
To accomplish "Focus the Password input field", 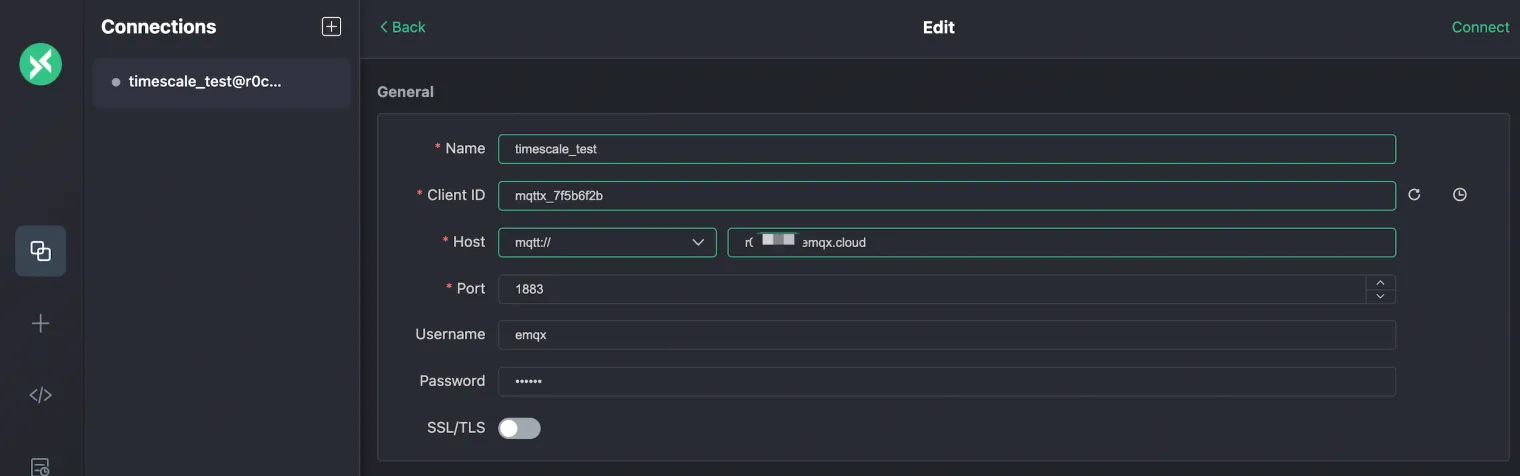I will tap(946, 381).
